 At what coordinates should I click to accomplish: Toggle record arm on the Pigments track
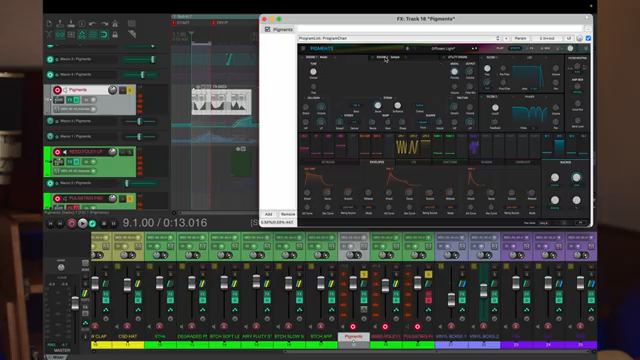(x=58, y=90)
